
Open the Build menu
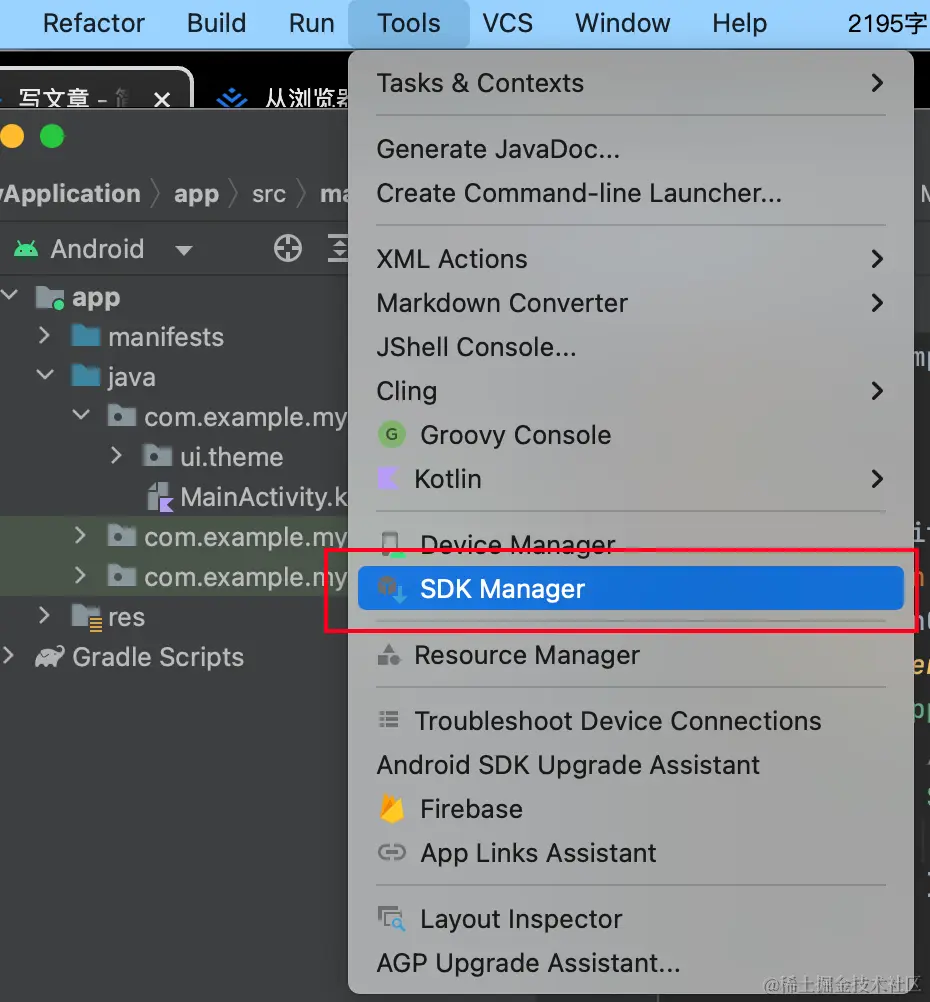[x=216, y=24]
